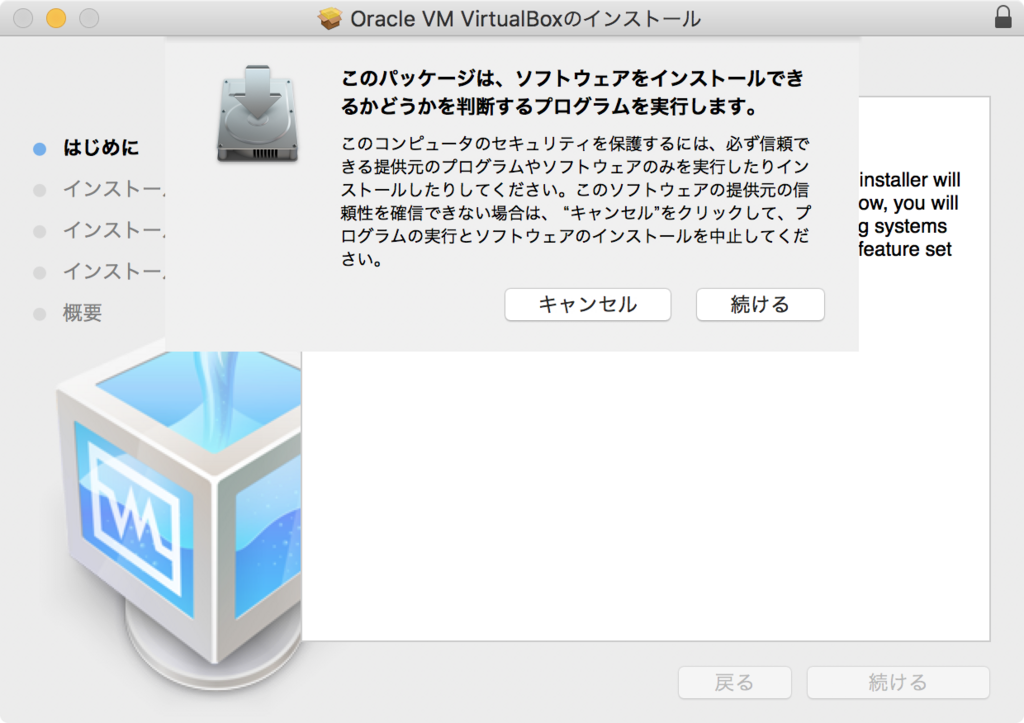1024x723 pixels.
Task: Click the text 'feature set' in content pane
Action: [x=905, y=249]
